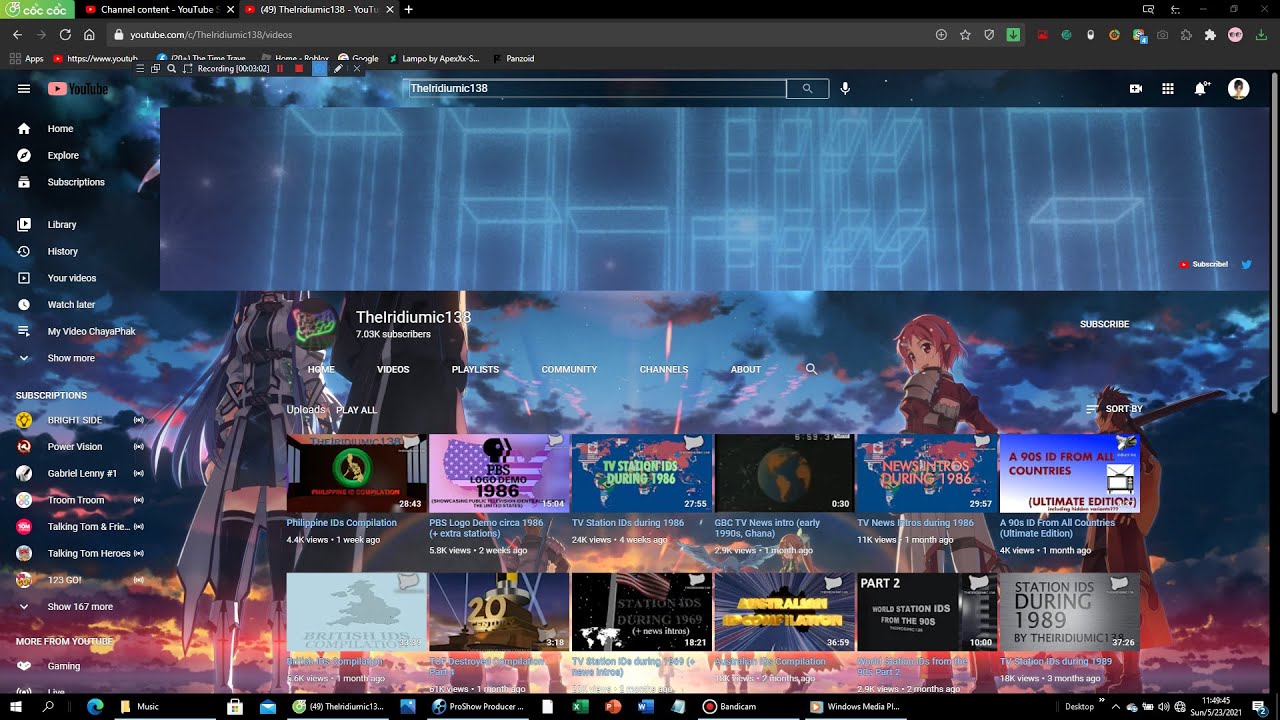Select the Bandicam pencil drawing tool
Image resolution: width=1280 pixels, height=720 pixels.
click(x=338, y=69)
